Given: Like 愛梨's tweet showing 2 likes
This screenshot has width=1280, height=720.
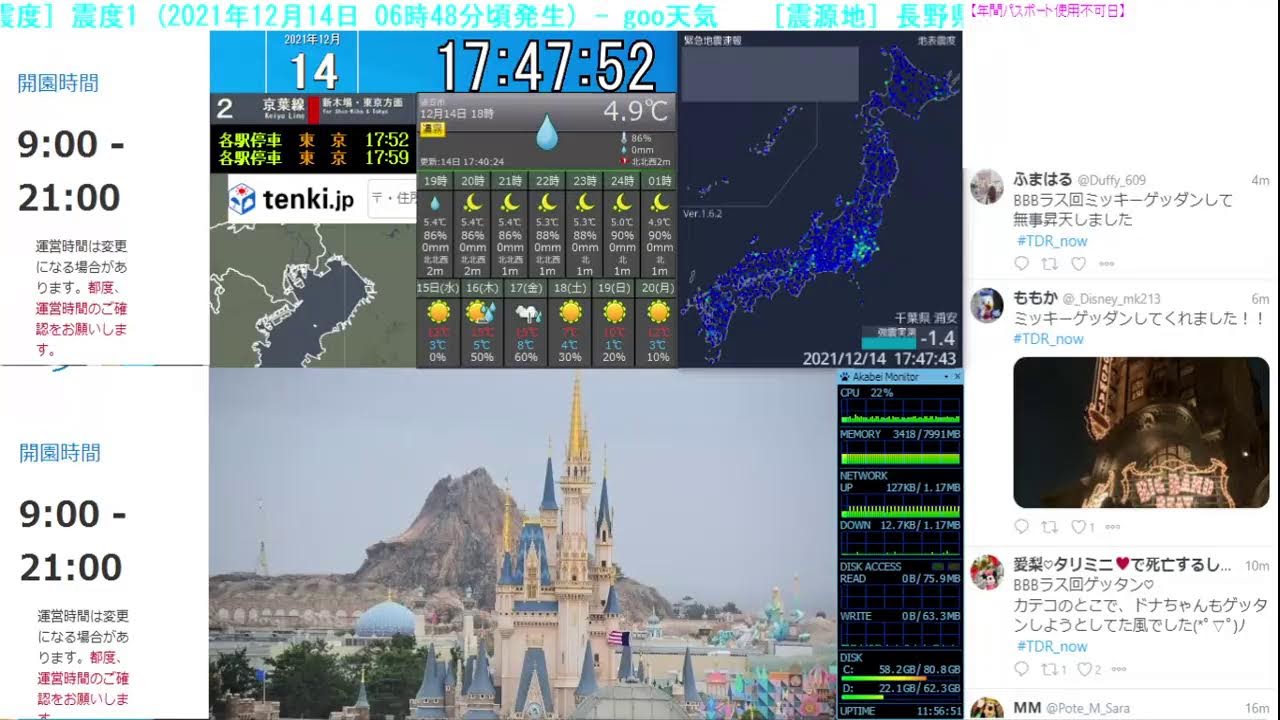Looking at the screenshot, I should (x=1084, y=669).
